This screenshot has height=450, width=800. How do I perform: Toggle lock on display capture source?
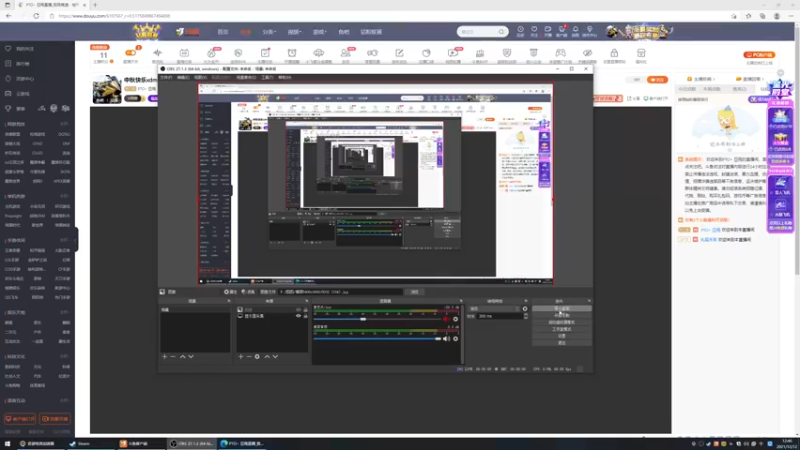pyautogui.click(x=306, y=316)
